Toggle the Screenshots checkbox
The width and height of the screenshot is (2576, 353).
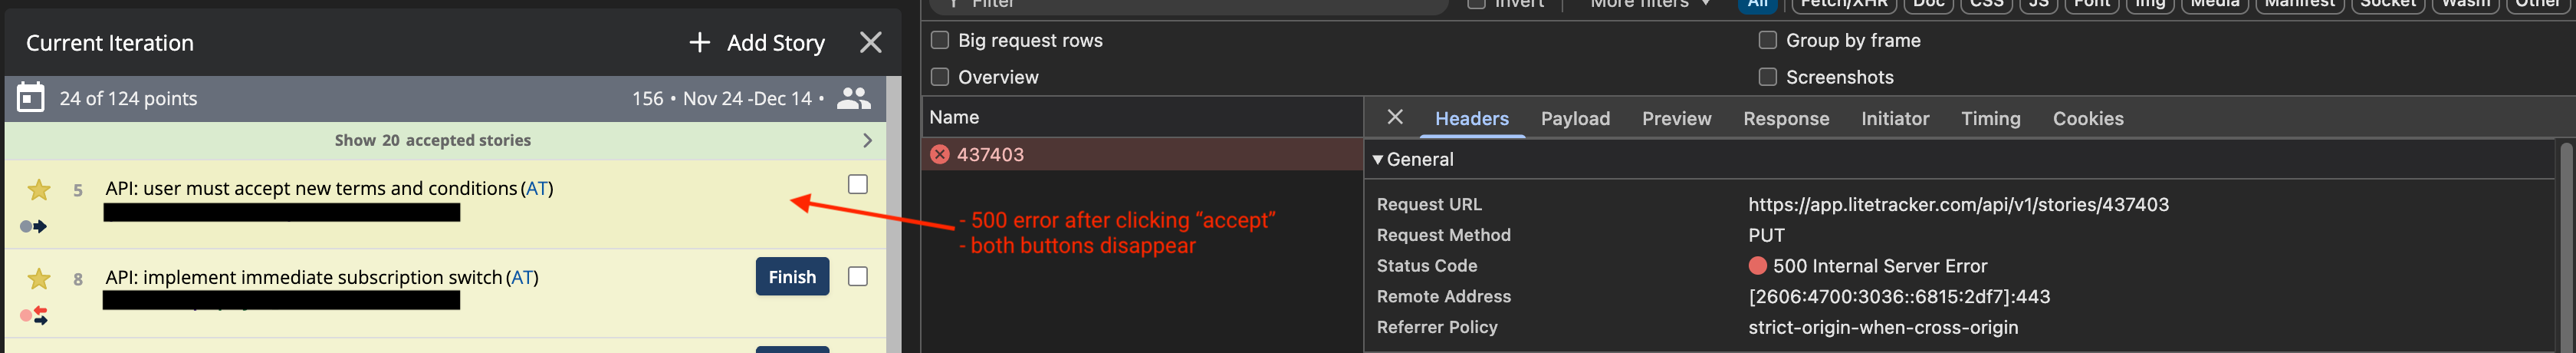coord(1768,77)
